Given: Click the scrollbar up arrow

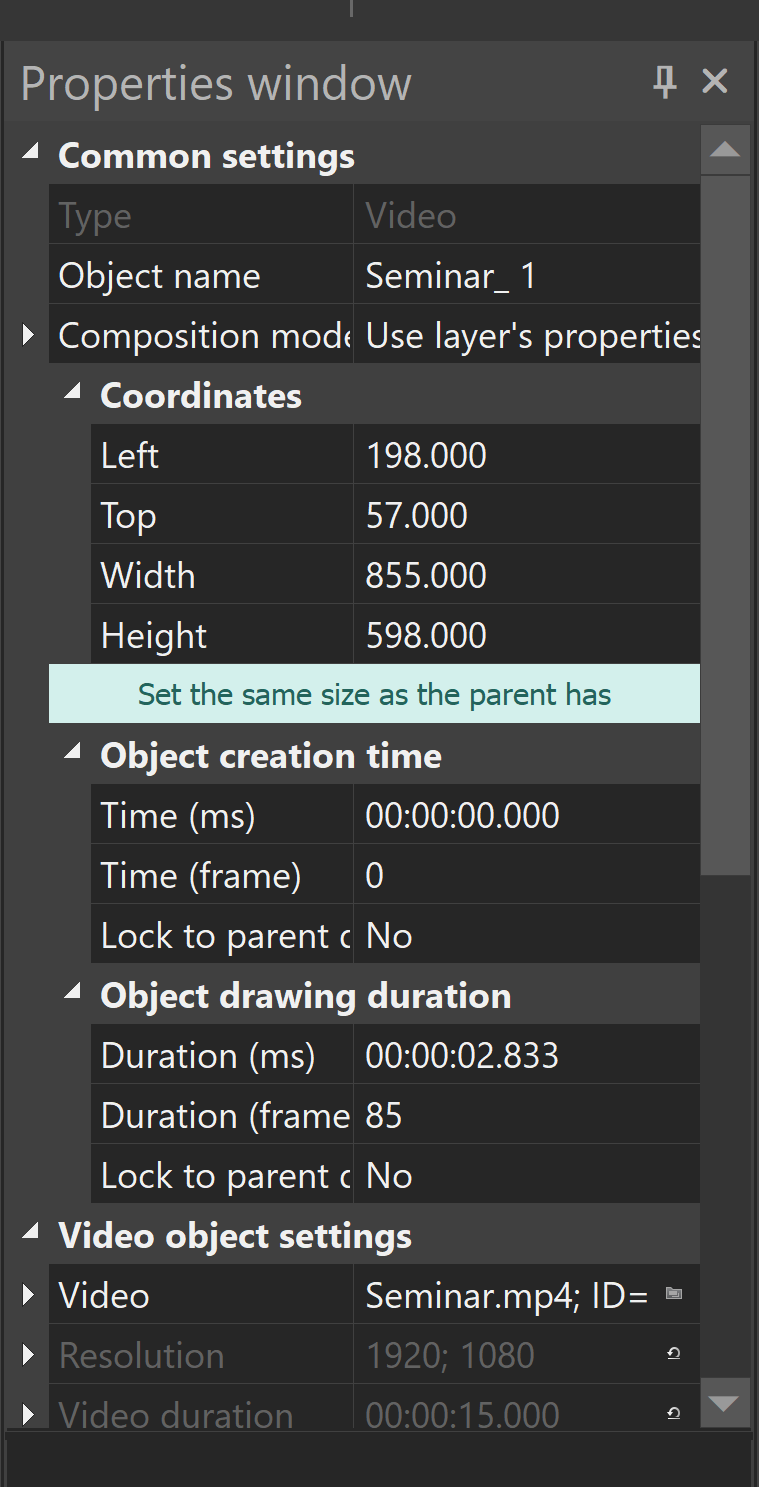Looking at the screenshot, I should pos(725,150).
